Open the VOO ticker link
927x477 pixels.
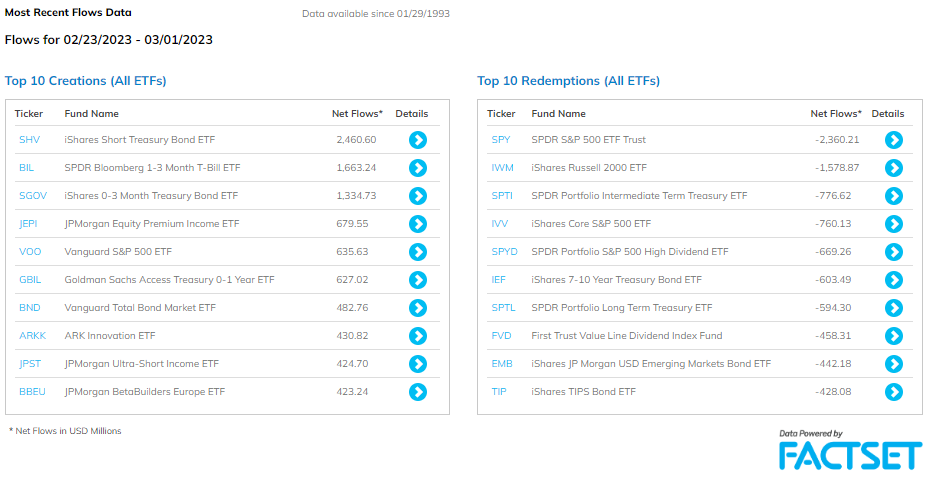pyautogui.click(x=30, y=252)
